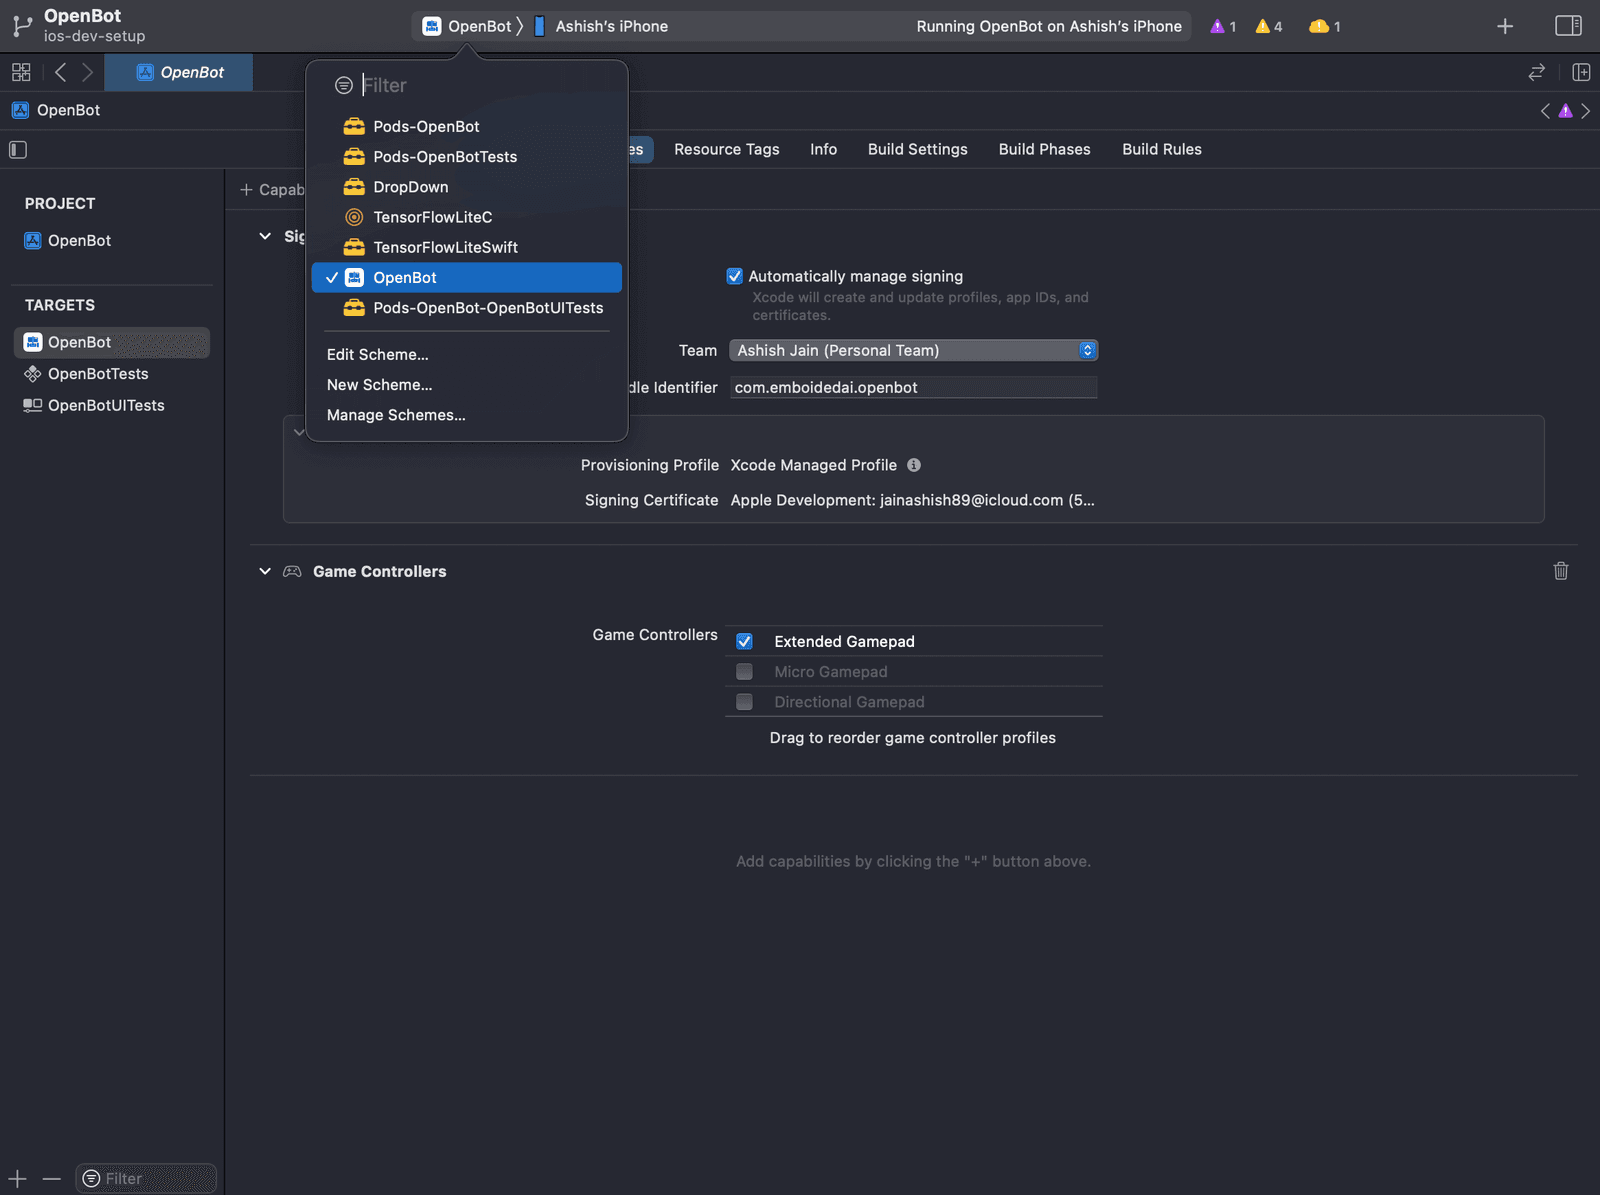Go forward with the right chevron
This screenshot has width=1600, height=1195.
[x=88, y=72]
